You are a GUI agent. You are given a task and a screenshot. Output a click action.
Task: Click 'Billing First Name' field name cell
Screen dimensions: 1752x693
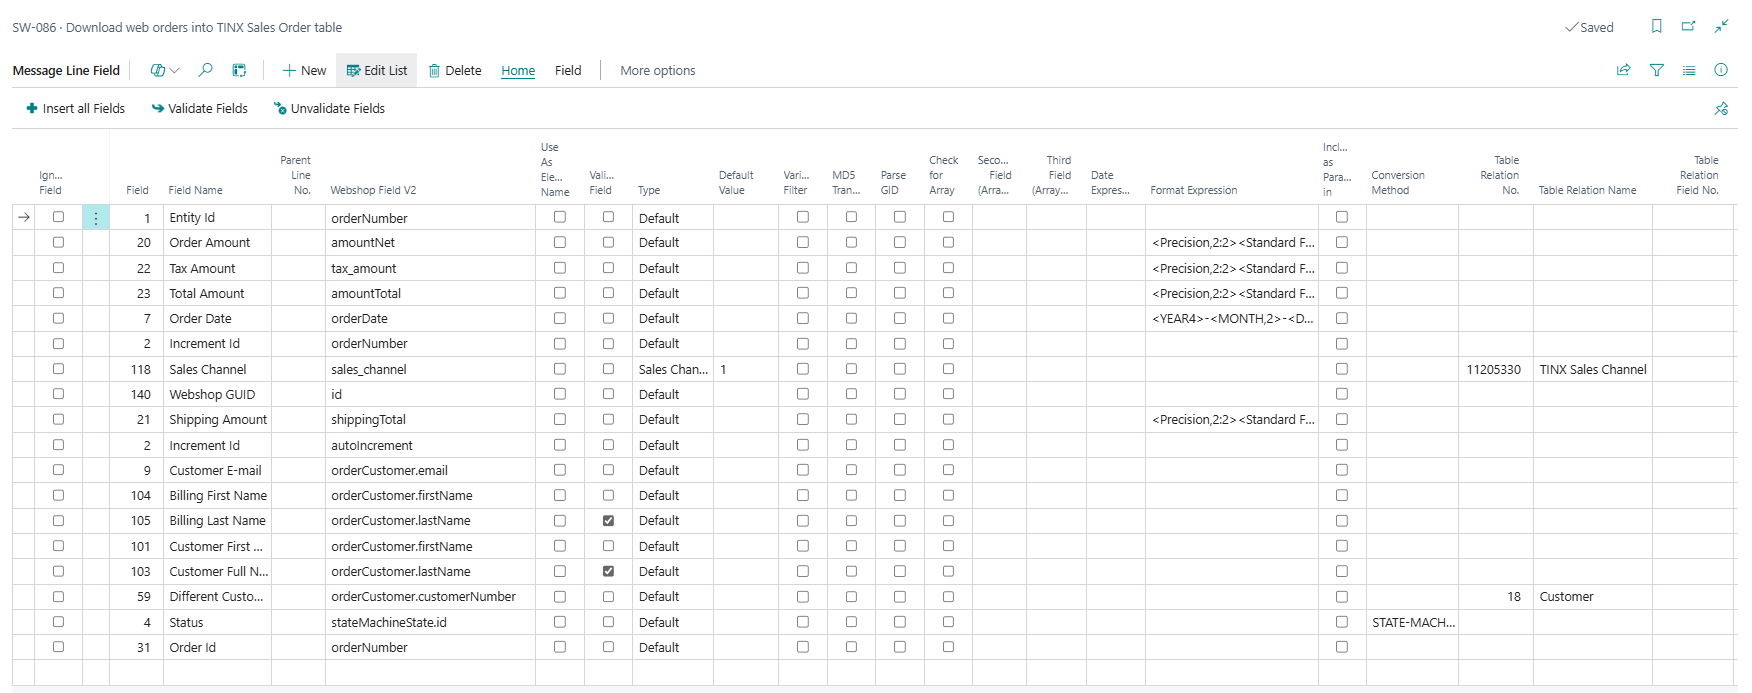[x=218, y=496]
